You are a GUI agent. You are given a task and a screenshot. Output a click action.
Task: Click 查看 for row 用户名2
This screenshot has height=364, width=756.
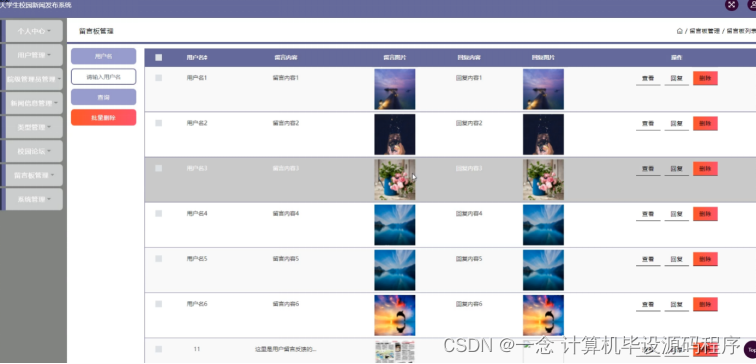pyautogui.click(x=648, y=124)
